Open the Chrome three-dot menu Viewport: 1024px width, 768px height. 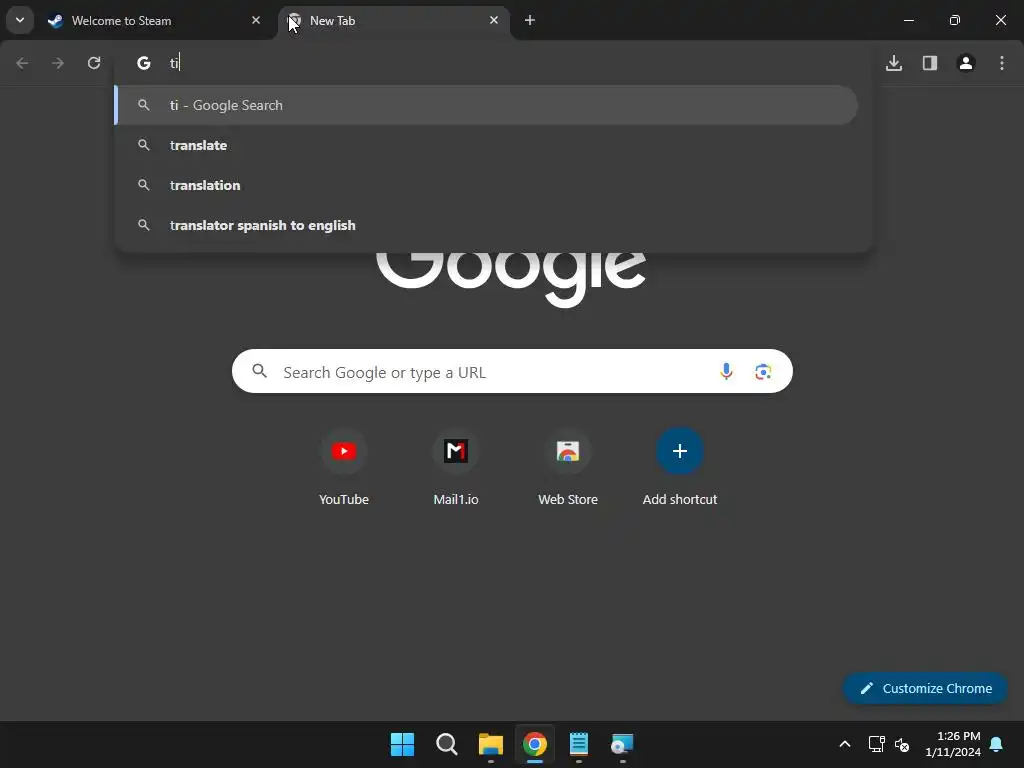click(x=1002, y=63)
